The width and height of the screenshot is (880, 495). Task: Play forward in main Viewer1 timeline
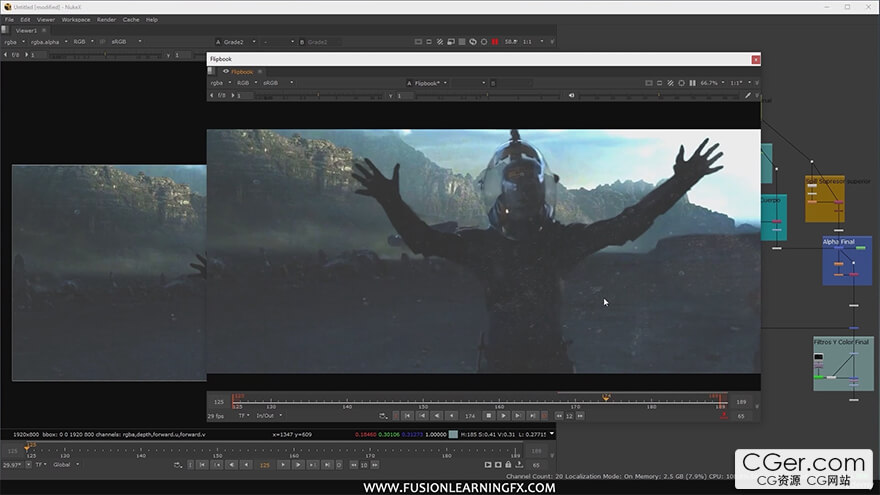[298, 464]
